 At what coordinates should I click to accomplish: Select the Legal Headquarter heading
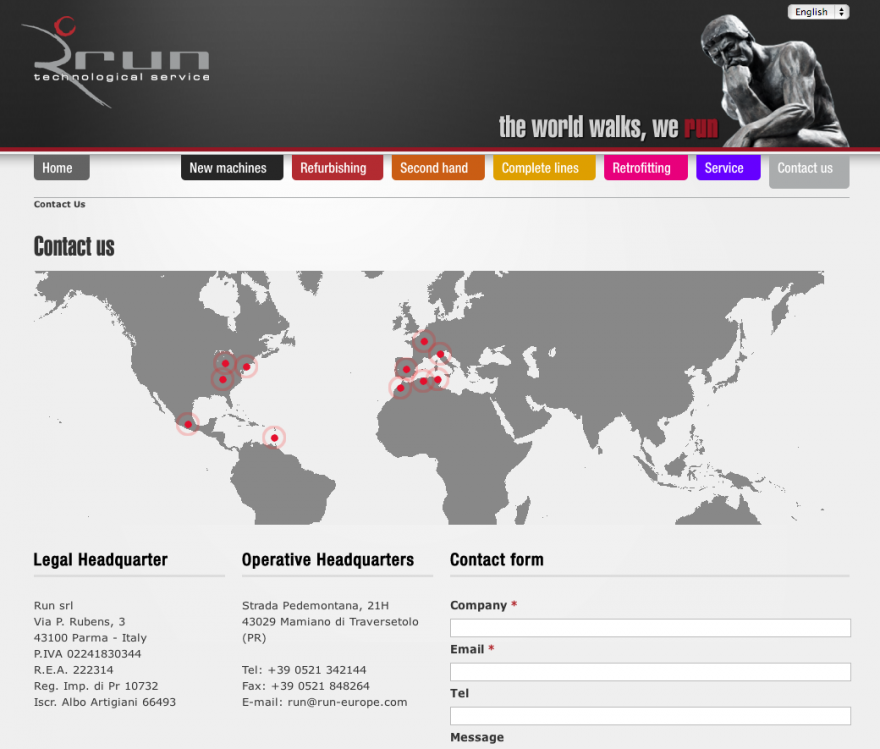click(100, 559)
